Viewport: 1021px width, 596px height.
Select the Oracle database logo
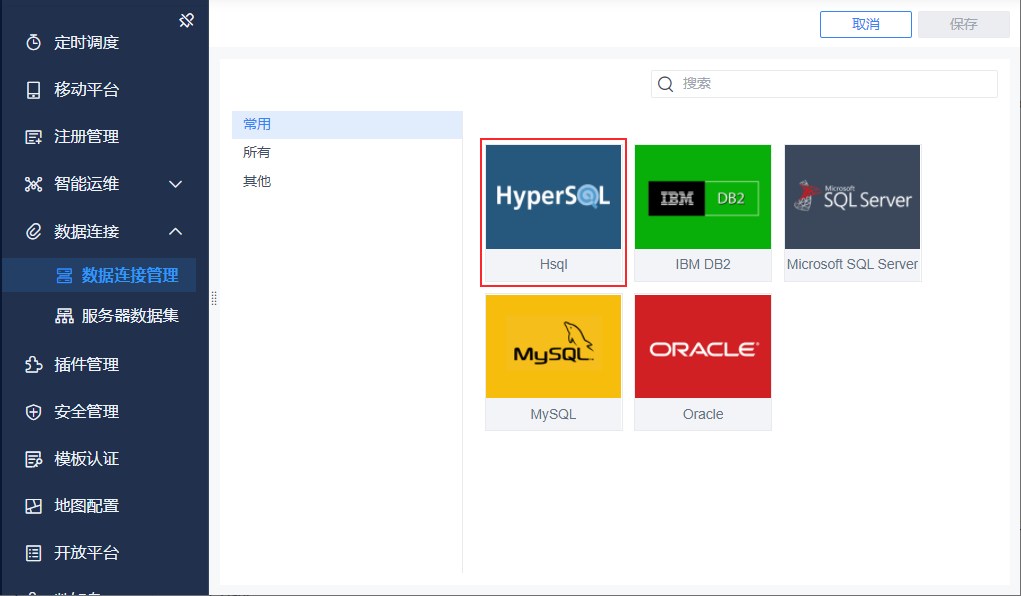703,347
